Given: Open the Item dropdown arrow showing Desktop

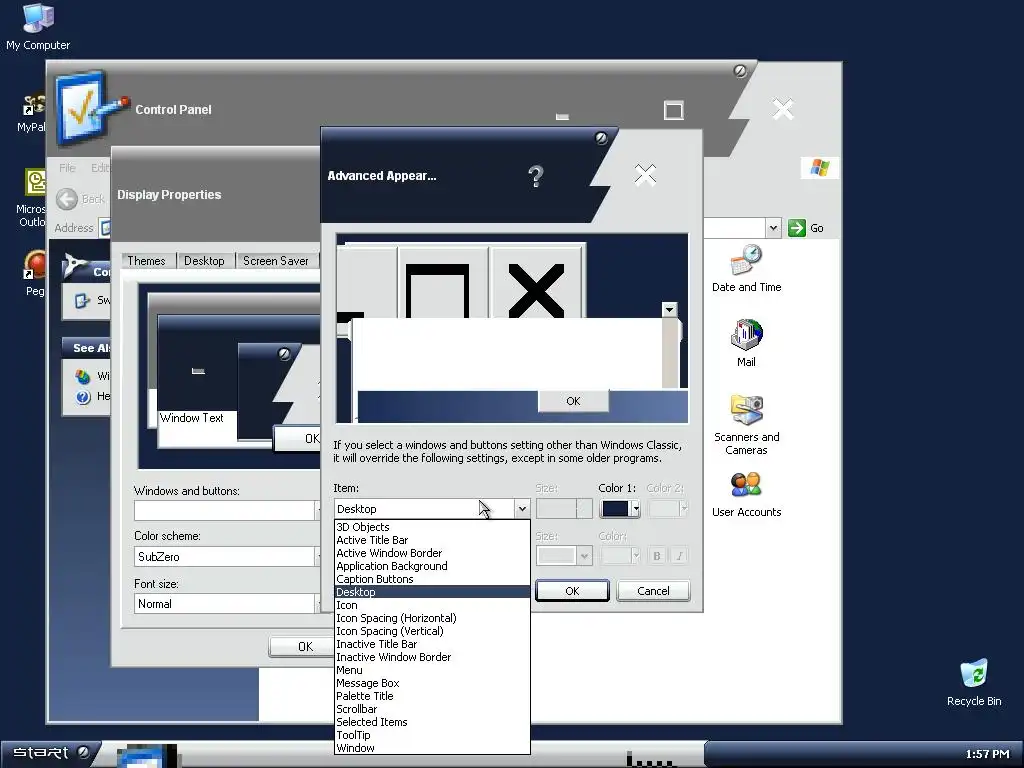Looking at the screenshot, I should tap(521, 509).
